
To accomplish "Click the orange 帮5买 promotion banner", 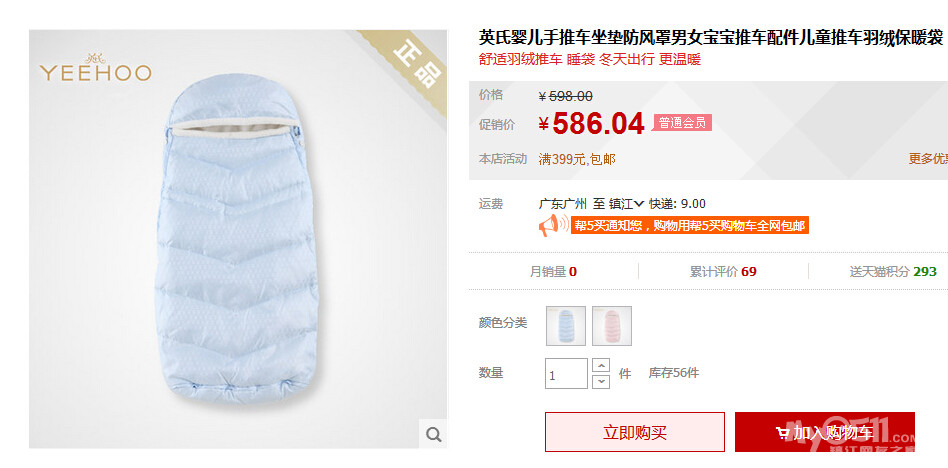I will click(690, 226).
